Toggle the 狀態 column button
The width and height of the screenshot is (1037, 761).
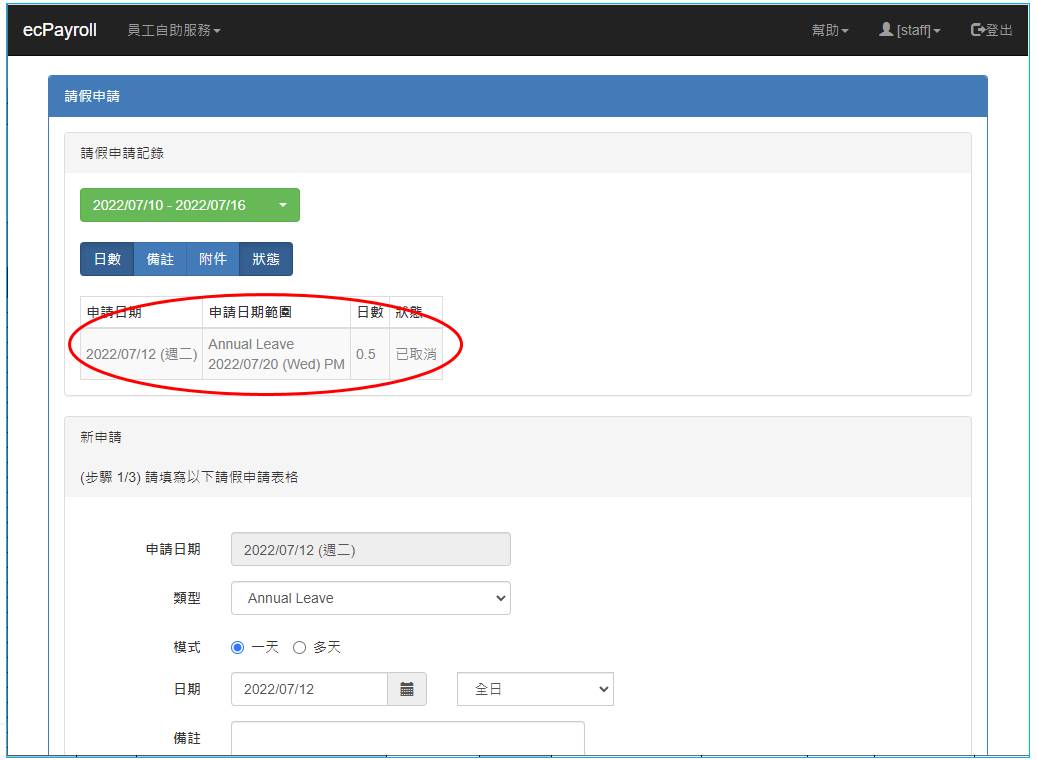click(266, 259)
